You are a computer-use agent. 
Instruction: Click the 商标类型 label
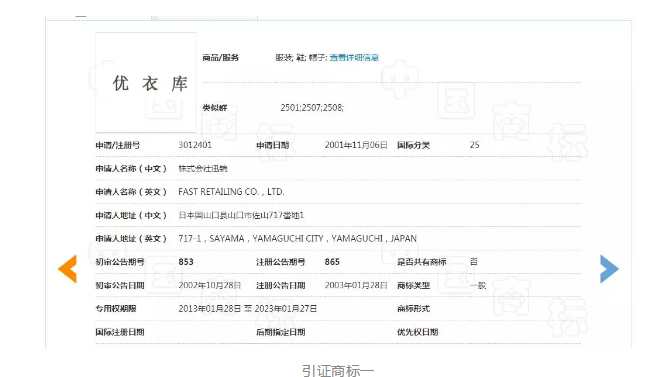tap(414, 285)
